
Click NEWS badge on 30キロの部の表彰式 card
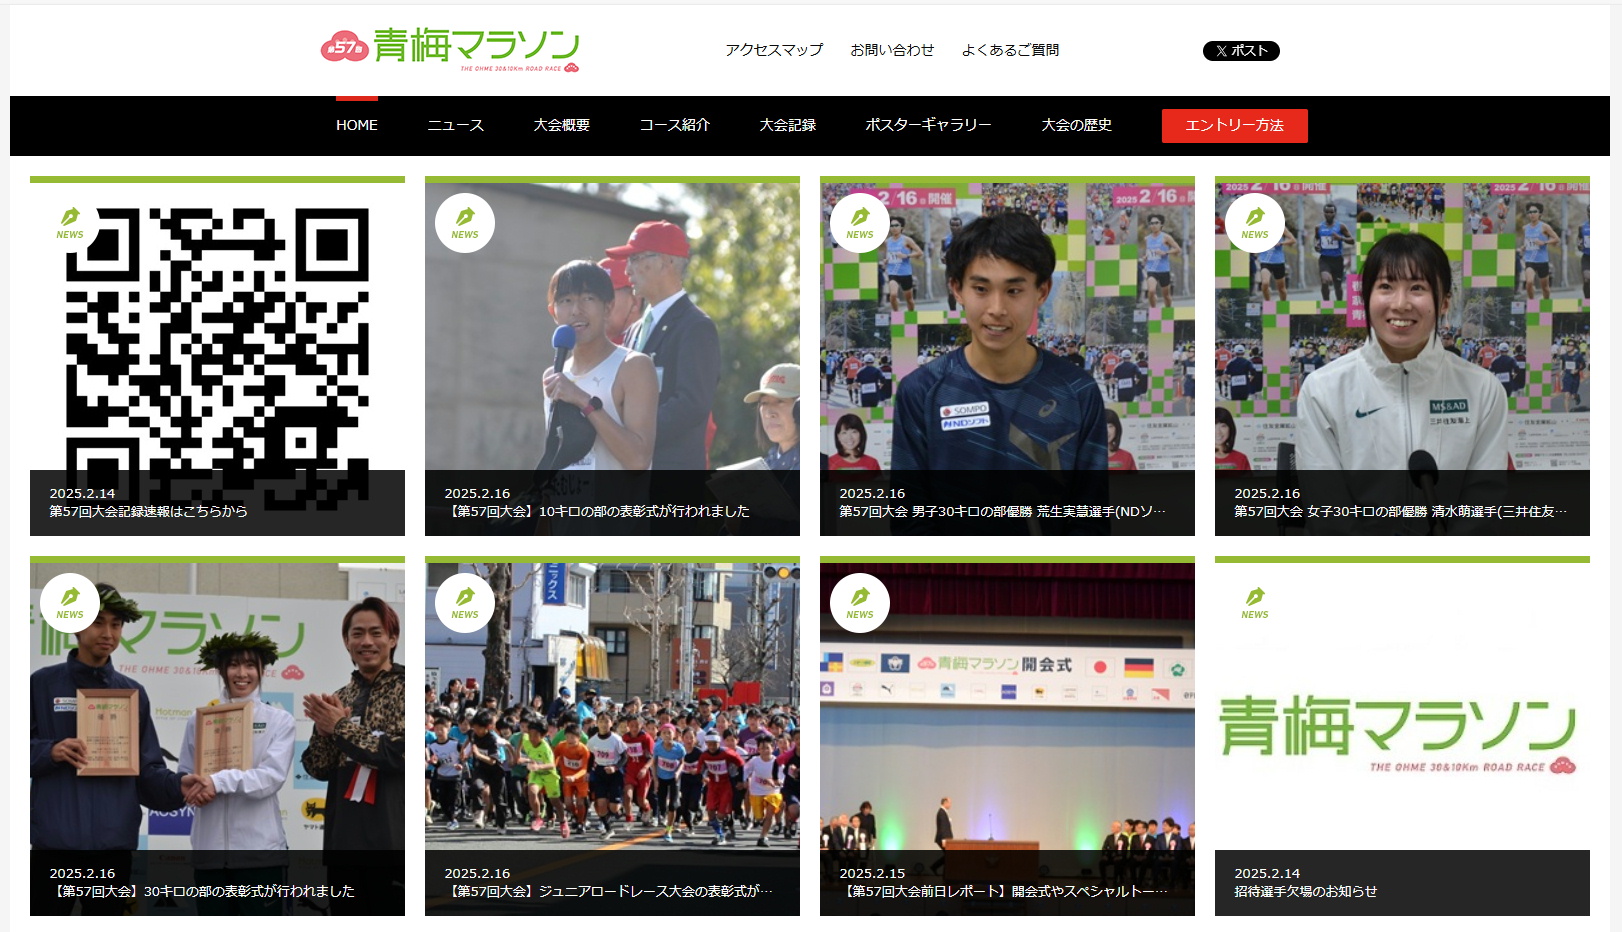click(70, 603)
